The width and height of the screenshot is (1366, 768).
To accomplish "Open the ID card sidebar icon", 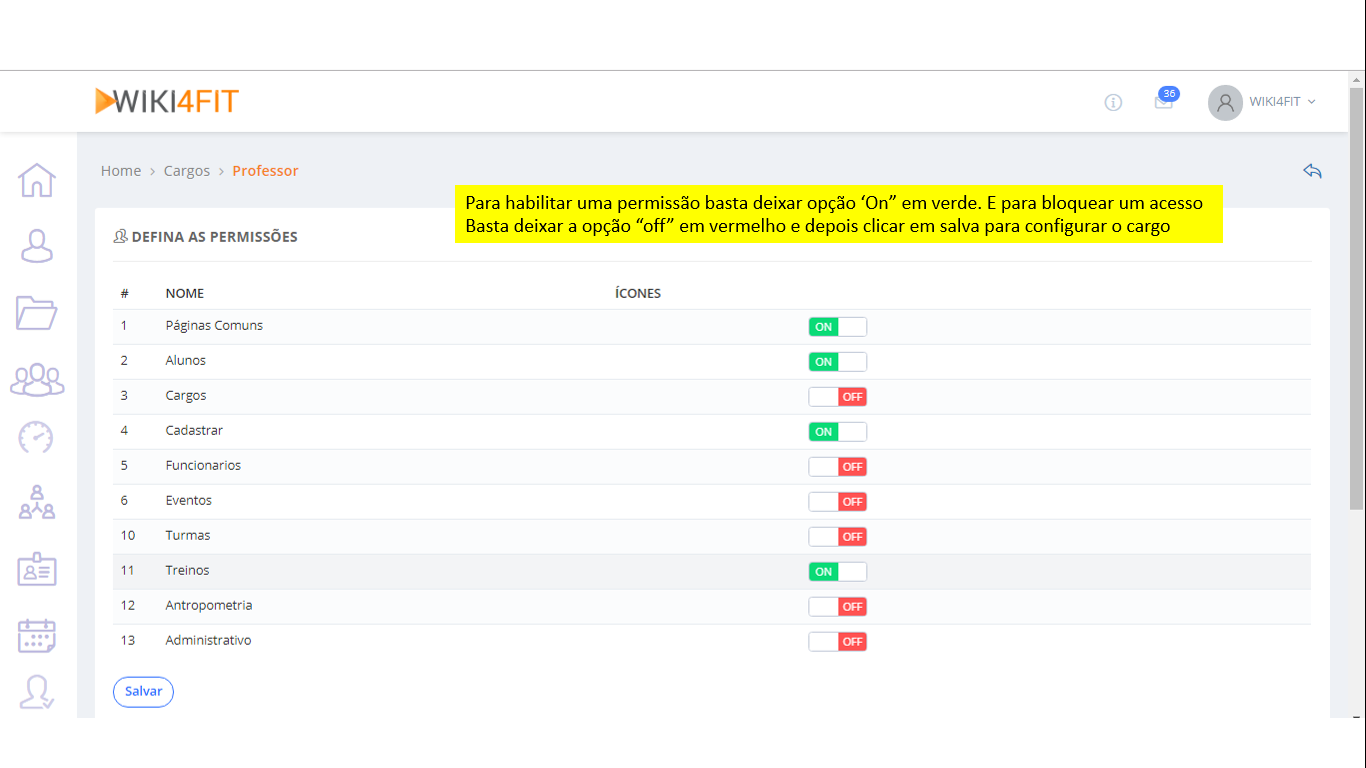I will (37, 570).
